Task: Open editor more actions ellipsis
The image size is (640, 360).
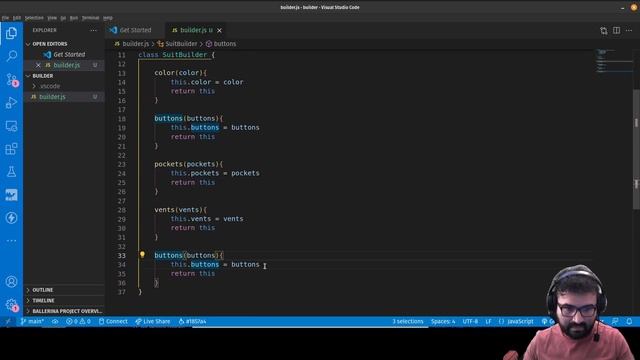Action: pyautogui.click(x=629, y=31)
